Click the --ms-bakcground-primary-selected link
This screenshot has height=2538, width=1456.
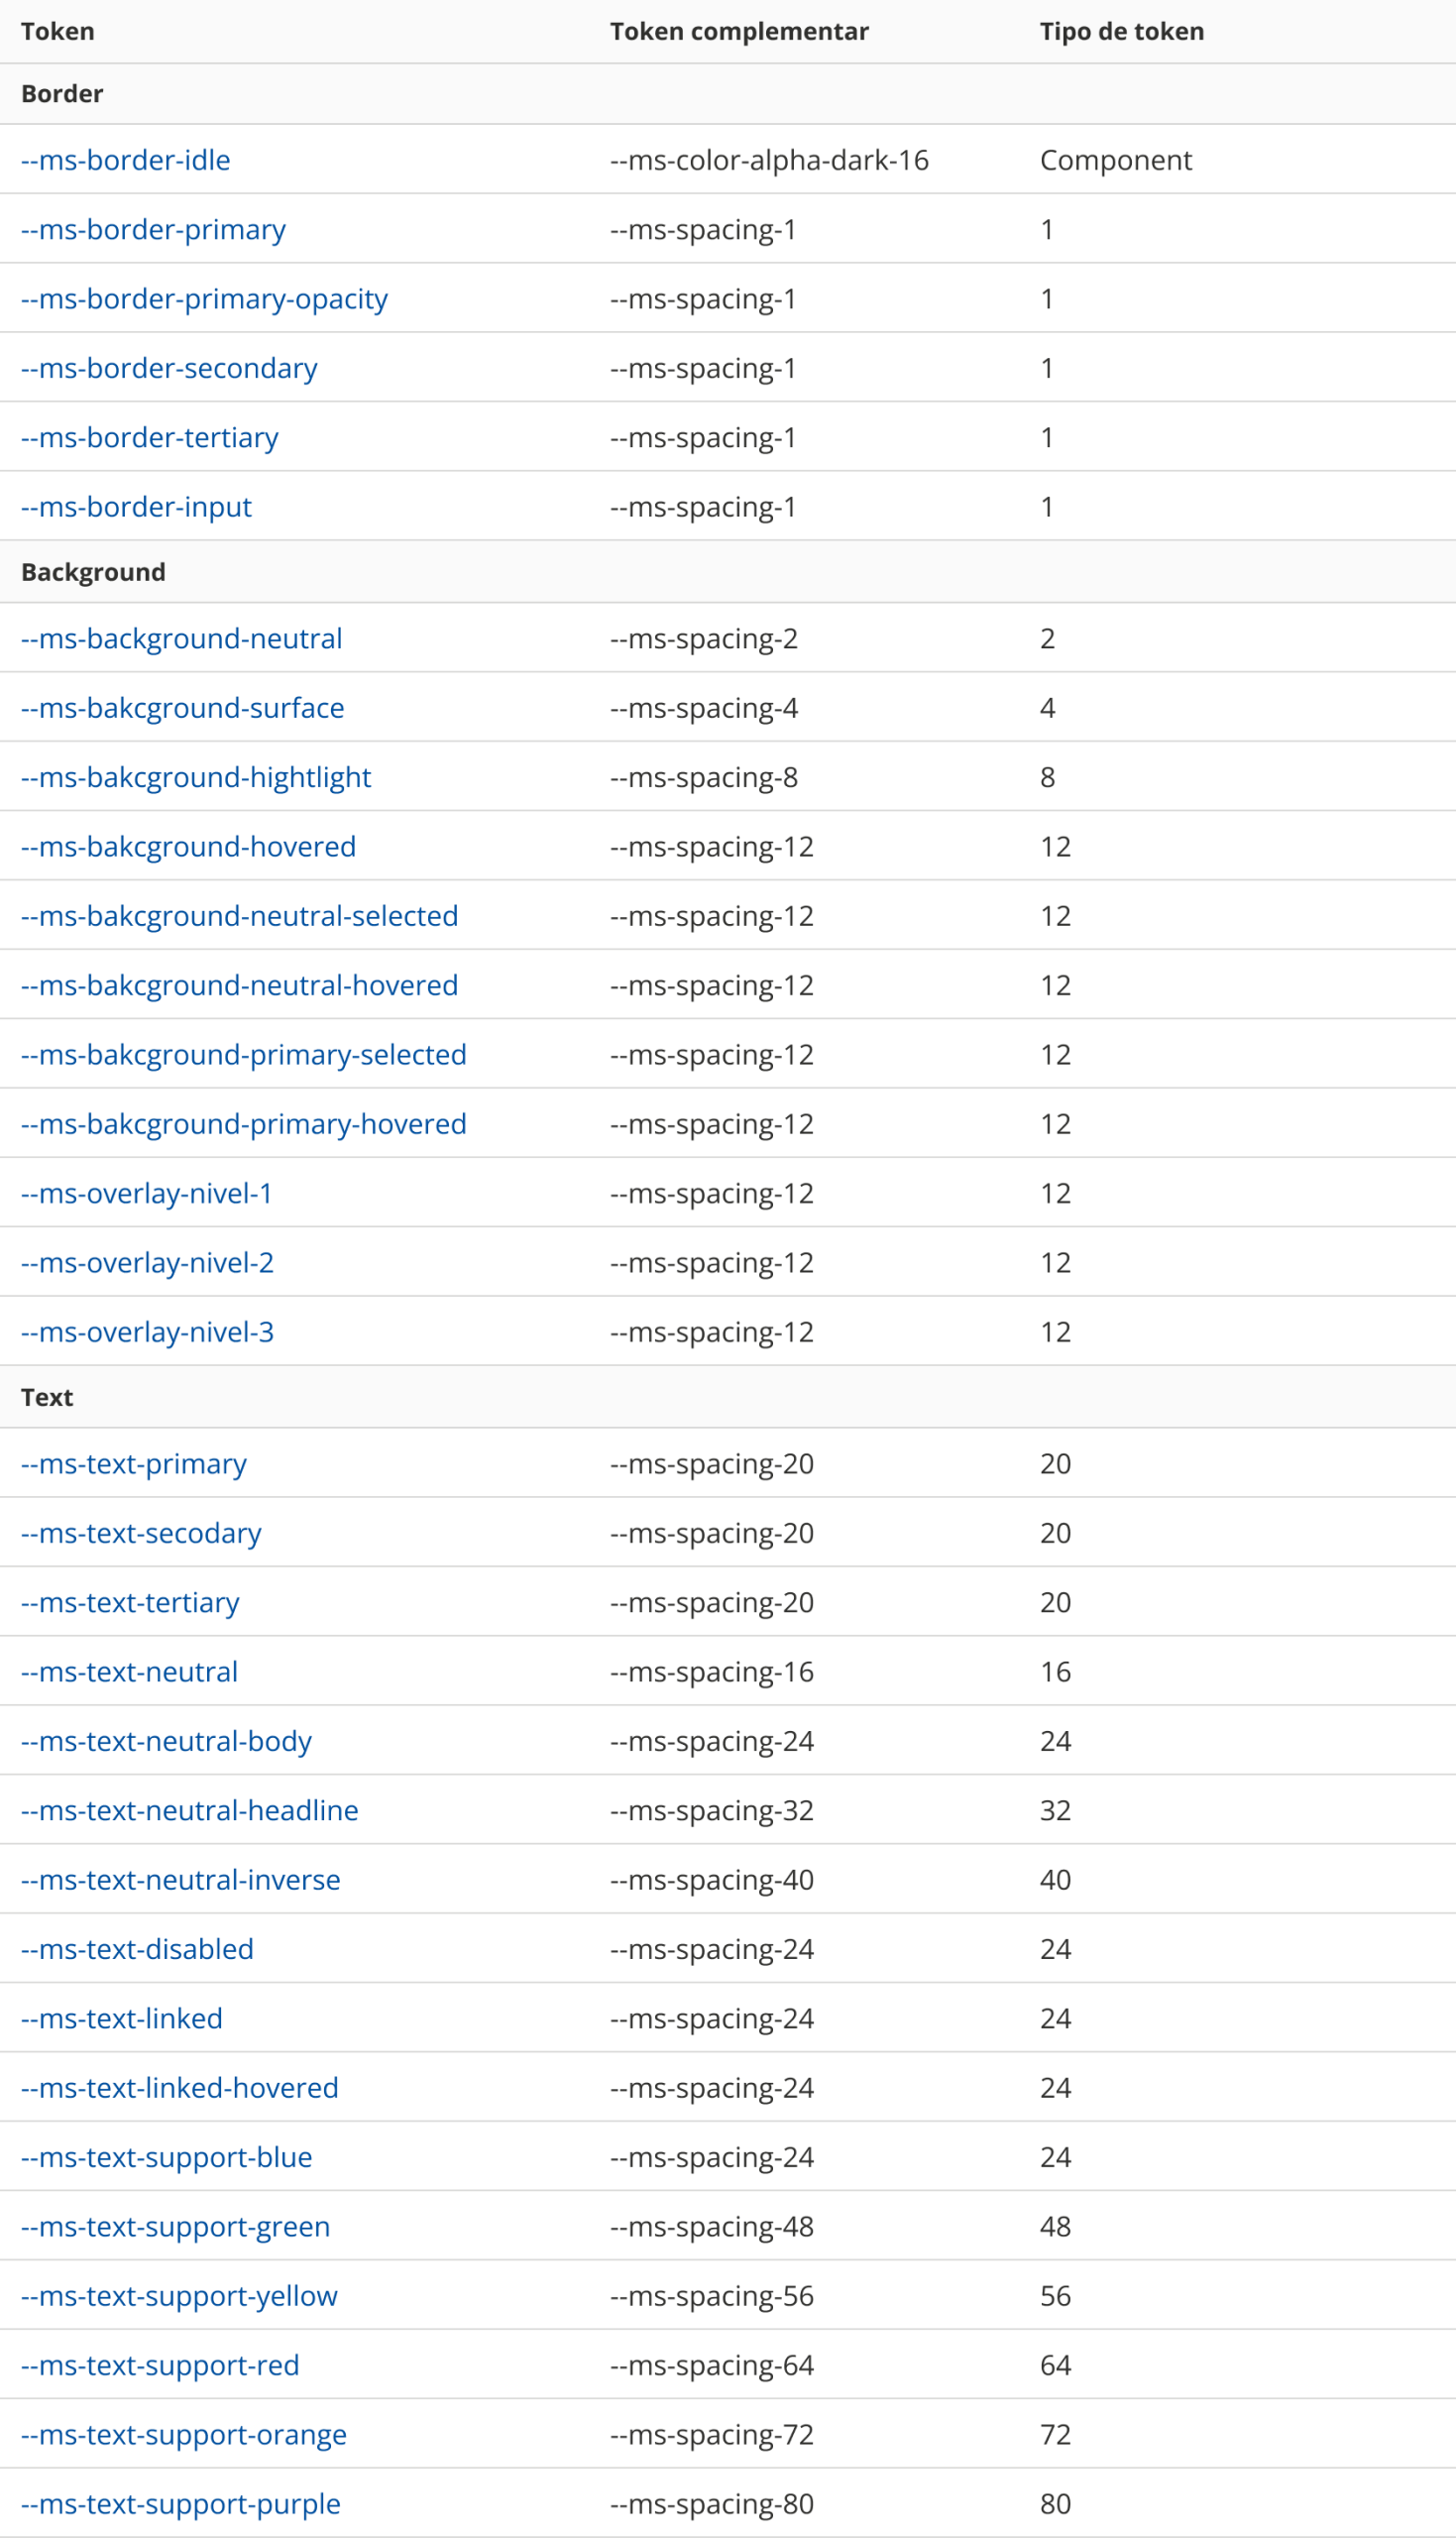[x=243, y=1054]
